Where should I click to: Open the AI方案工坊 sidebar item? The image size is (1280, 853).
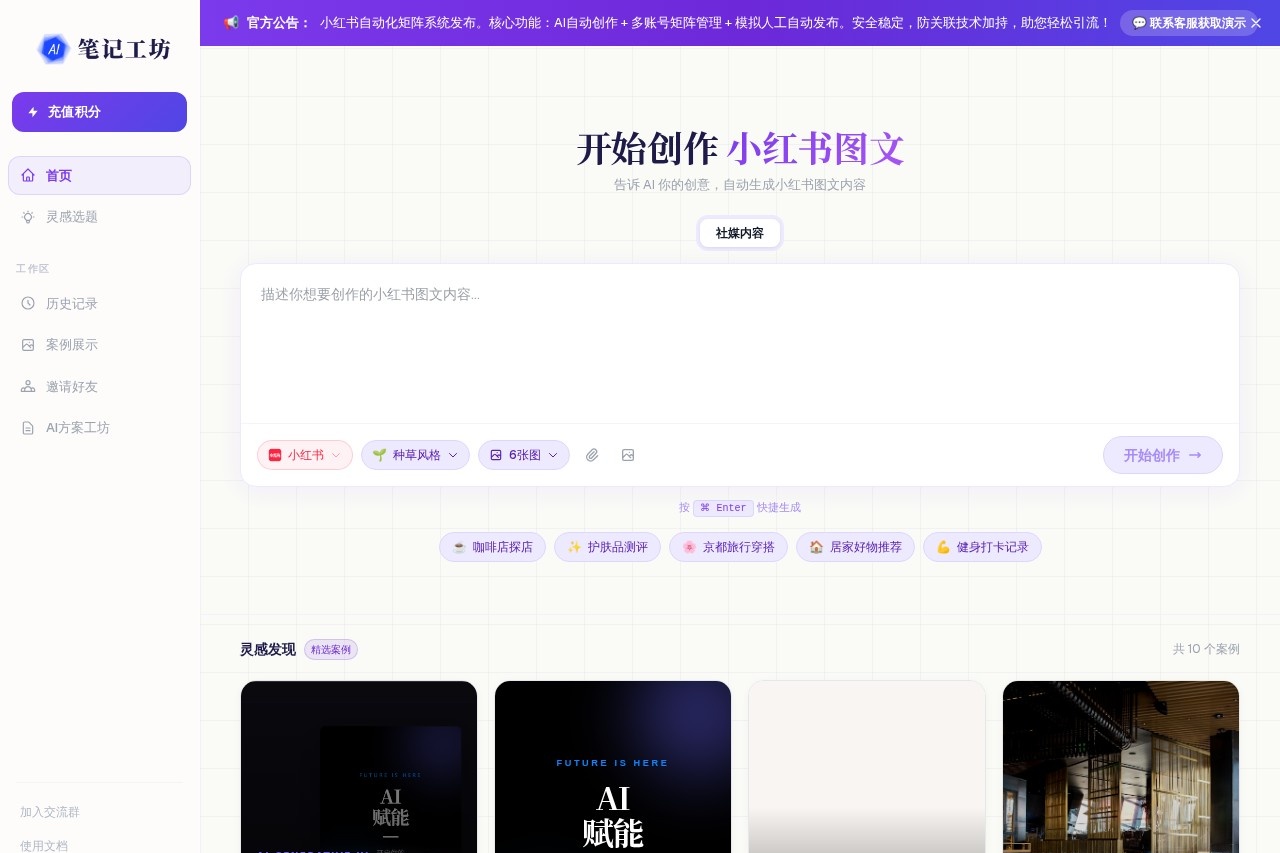(77, 427)
